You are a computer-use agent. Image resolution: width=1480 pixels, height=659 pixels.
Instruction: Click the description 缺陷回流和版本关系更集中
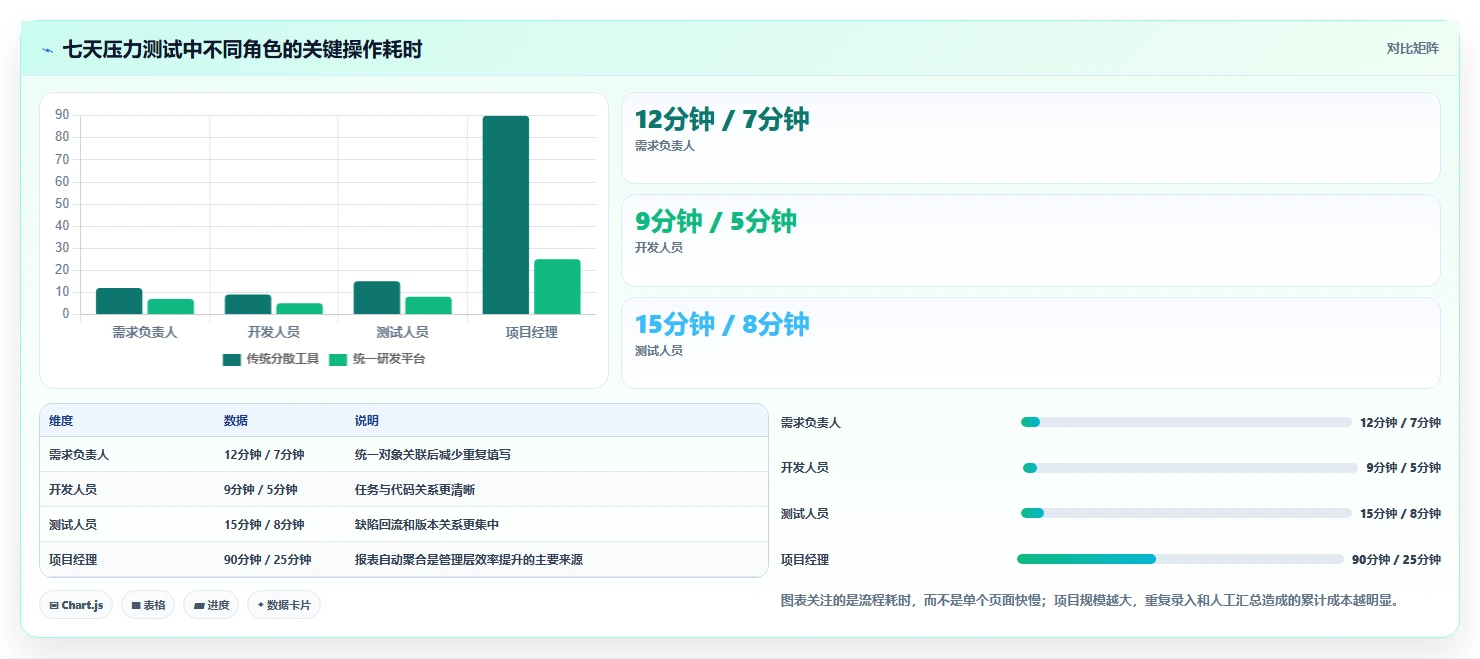[x=427, y=525]
